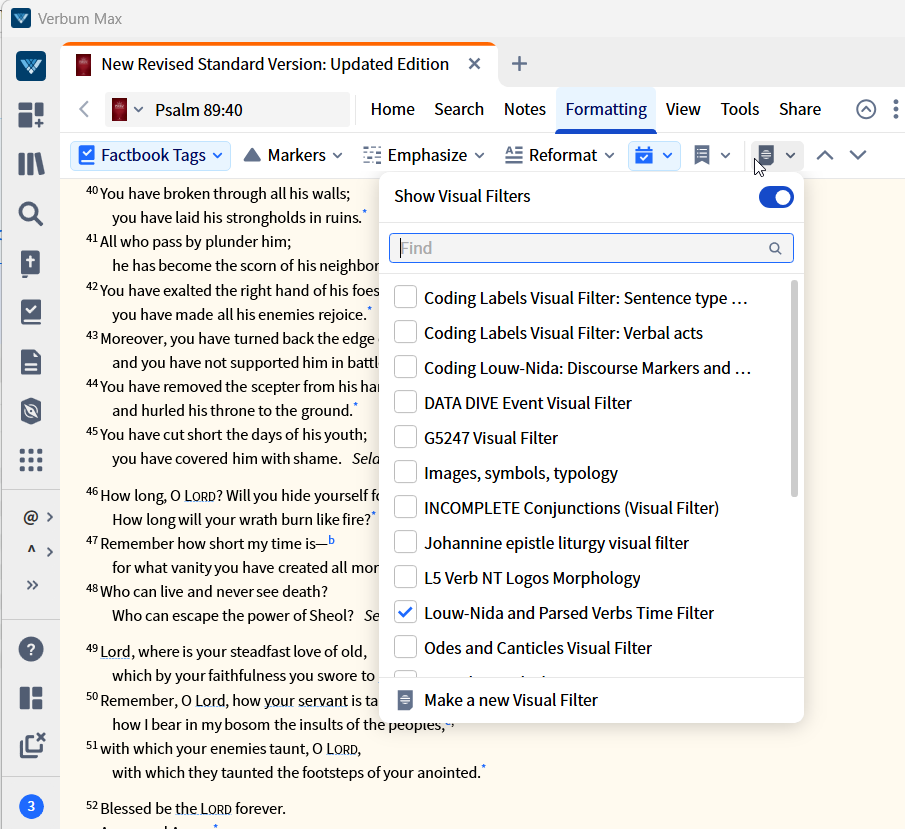Switch to the View tab

coord(683,109)
